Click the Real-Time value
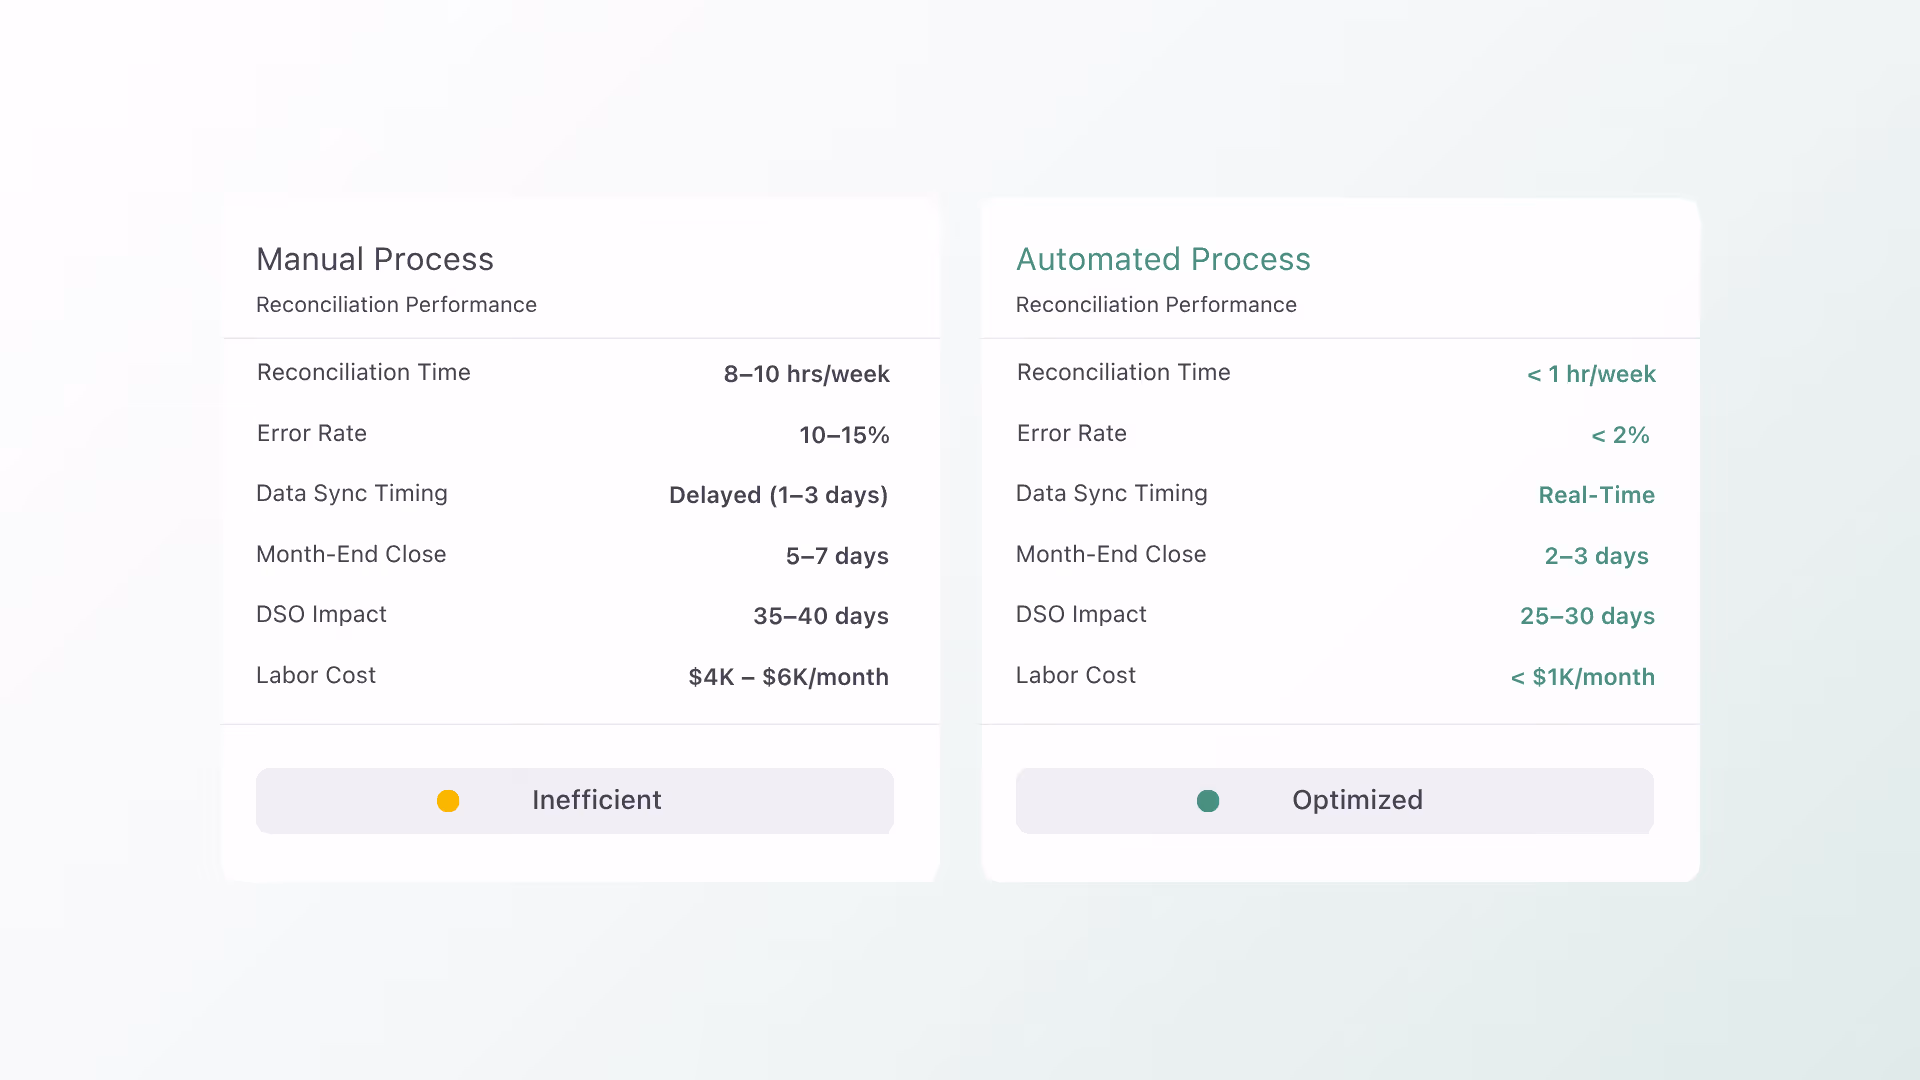This screenshot has height=1080, width=1920. click(x=1596, y=495)
